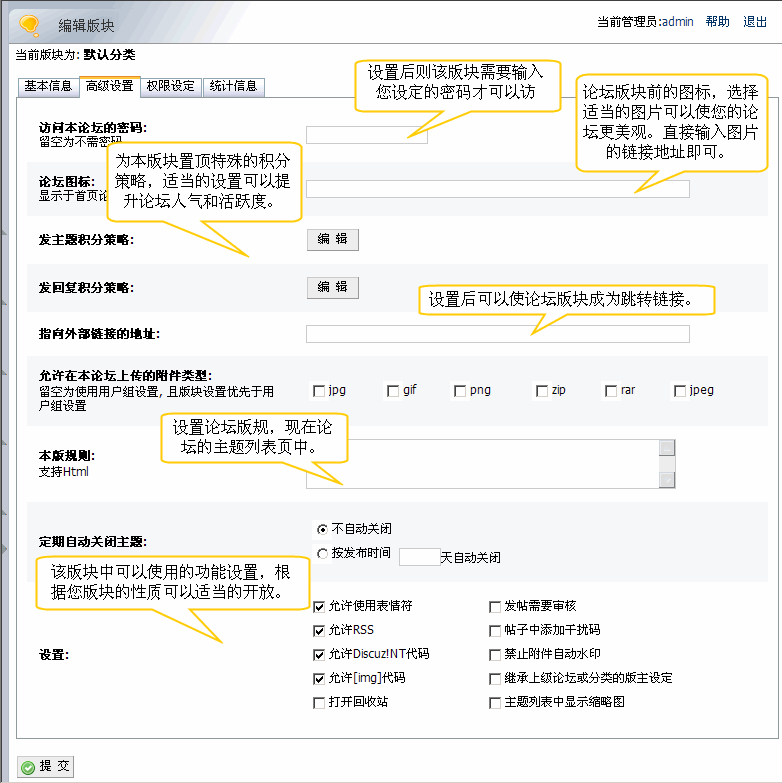Select the 统计信息 tab

pyautogui.click(x=233, y=86)
